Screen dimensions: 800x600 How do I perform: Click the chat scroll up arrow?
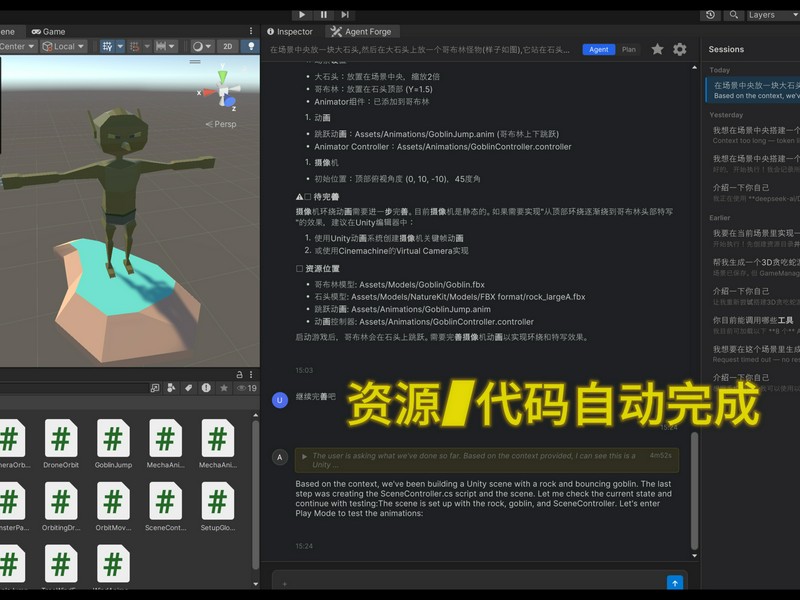pyautogui.click(x=694, y=67)
